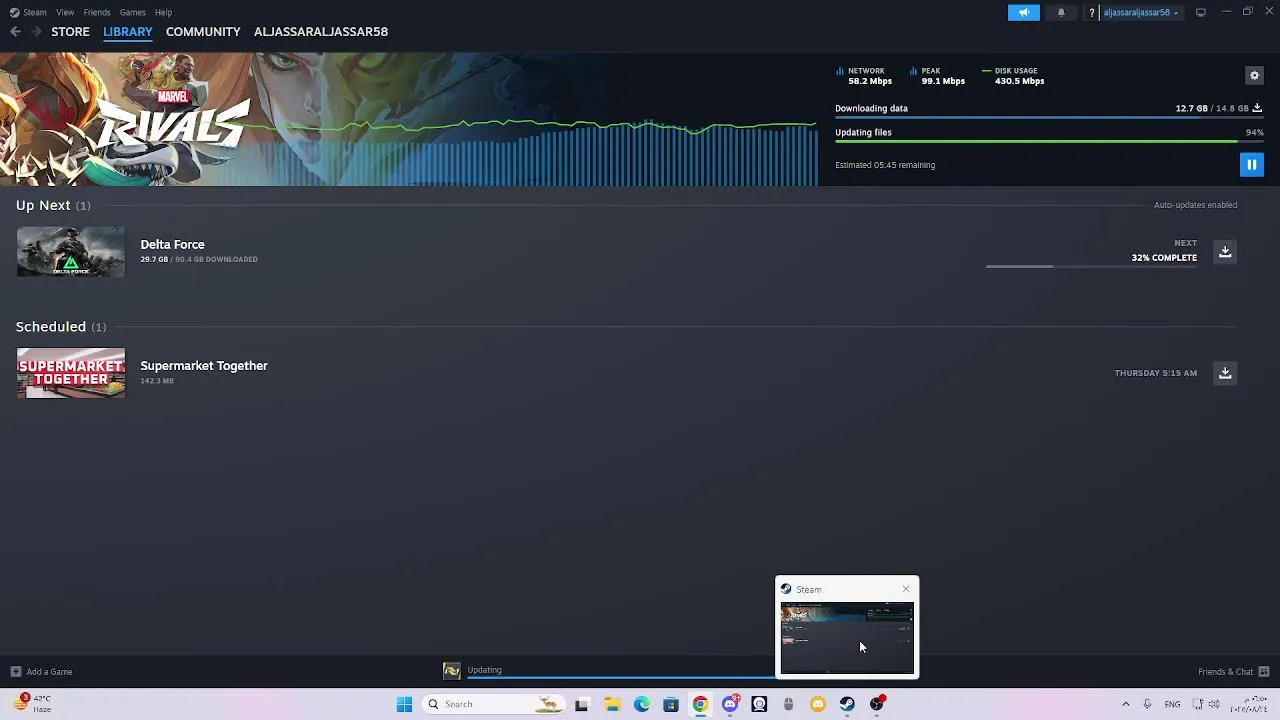Click the Updating status in footer
Image resolution: width=1280 pixels, height=720 pixels.
tap(485, 670)
